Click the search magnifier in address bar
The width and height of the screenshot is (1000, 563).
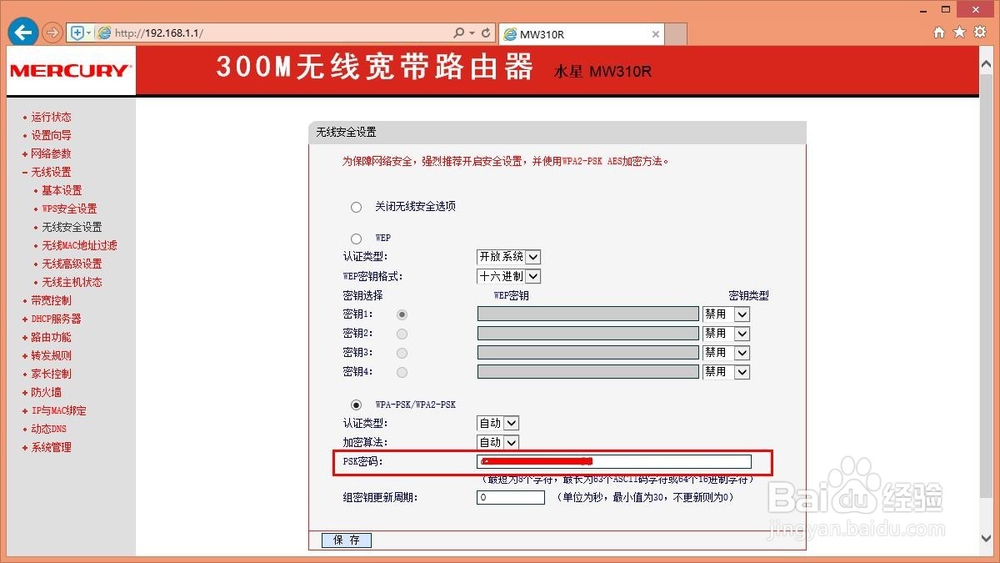[x=459, y=33]
